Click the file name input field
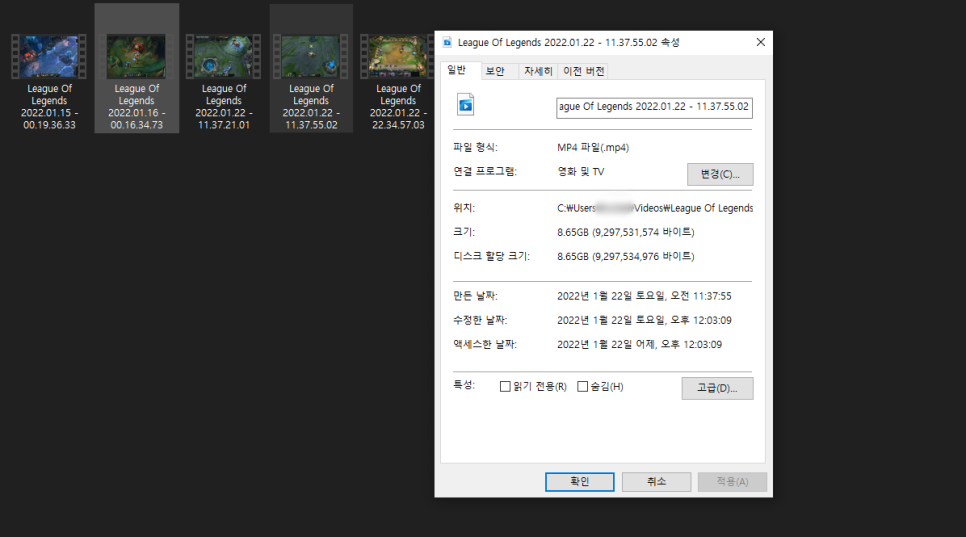The height and width of the screenshot is (537, 966). click(x=654, y=107)
